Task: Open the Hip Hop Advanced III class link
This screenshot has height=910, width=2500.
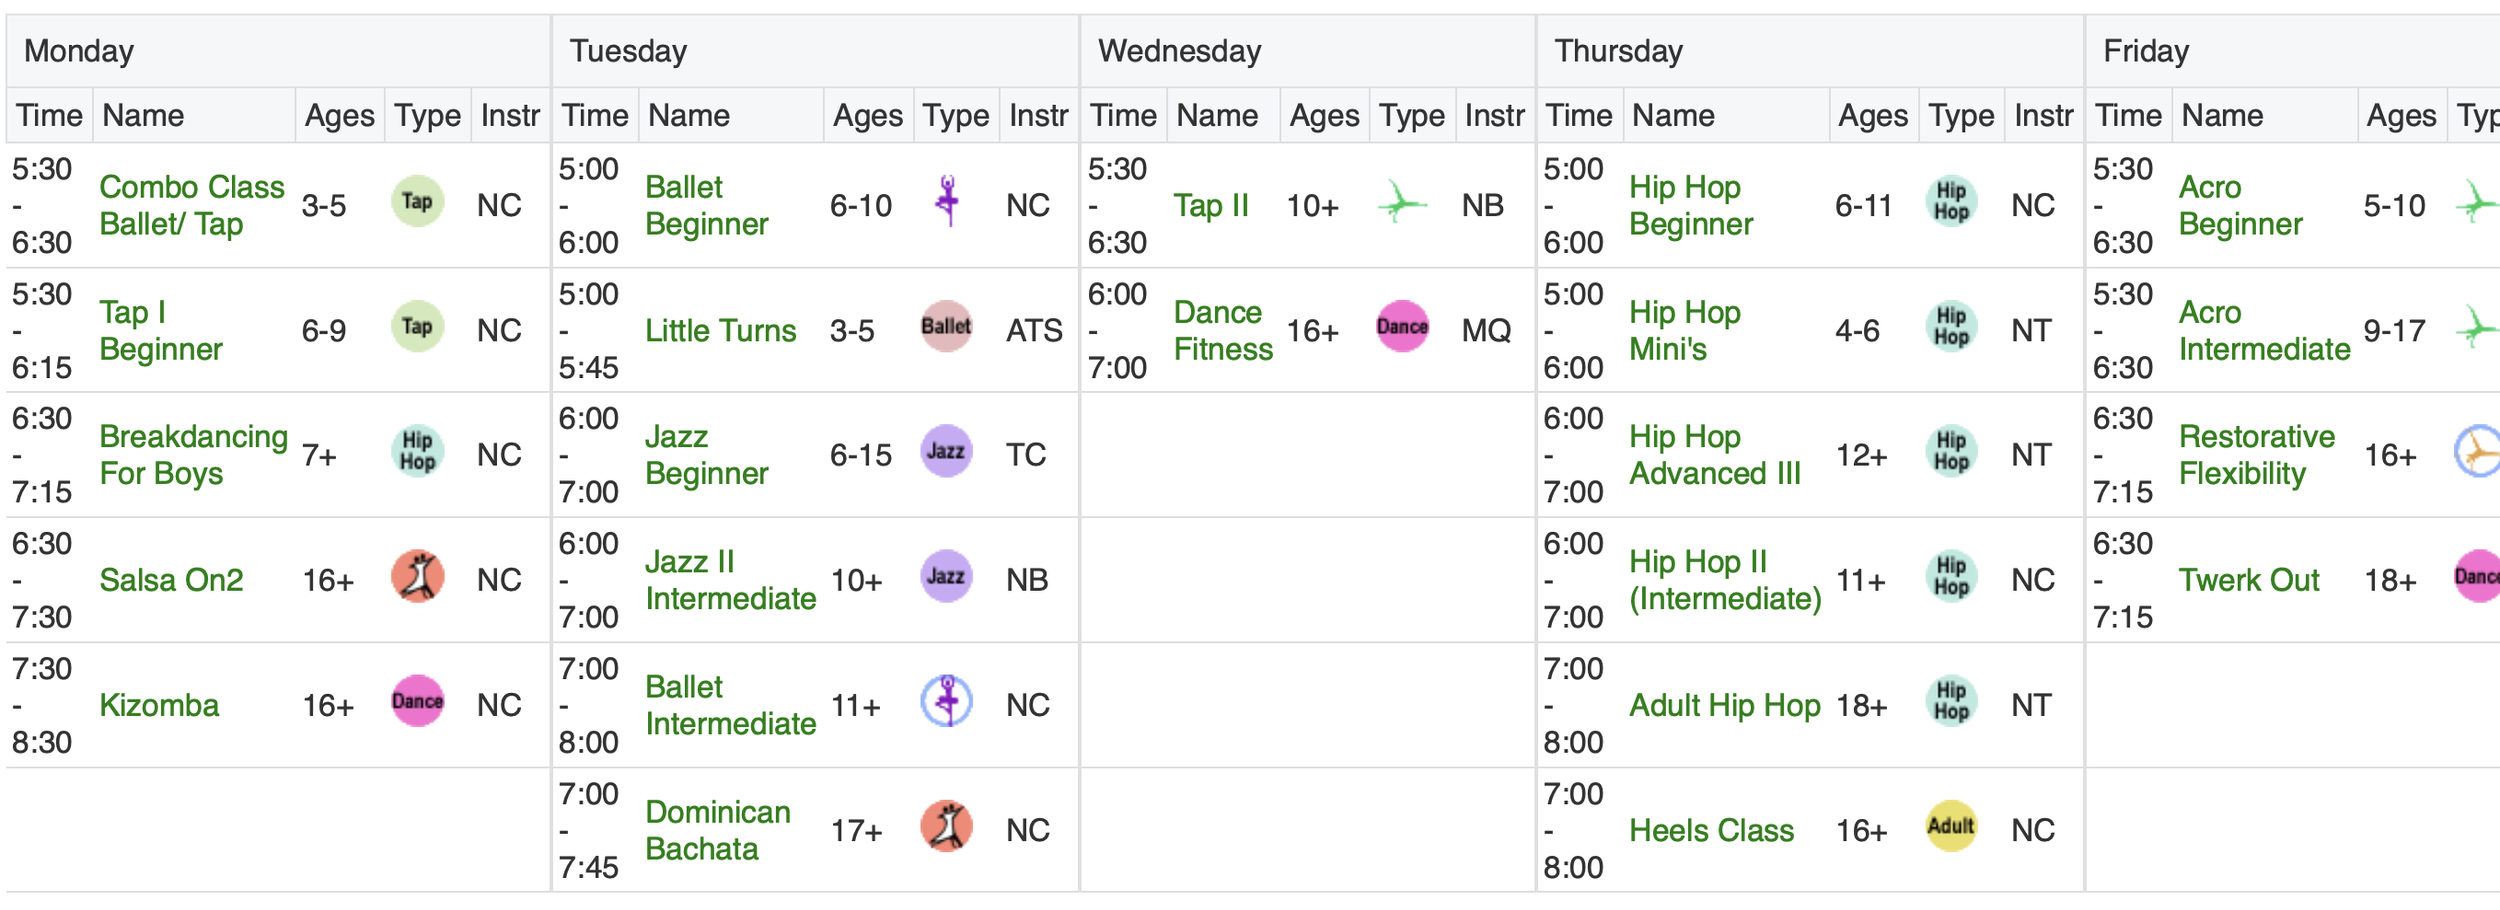Action: click(1714, 455)
